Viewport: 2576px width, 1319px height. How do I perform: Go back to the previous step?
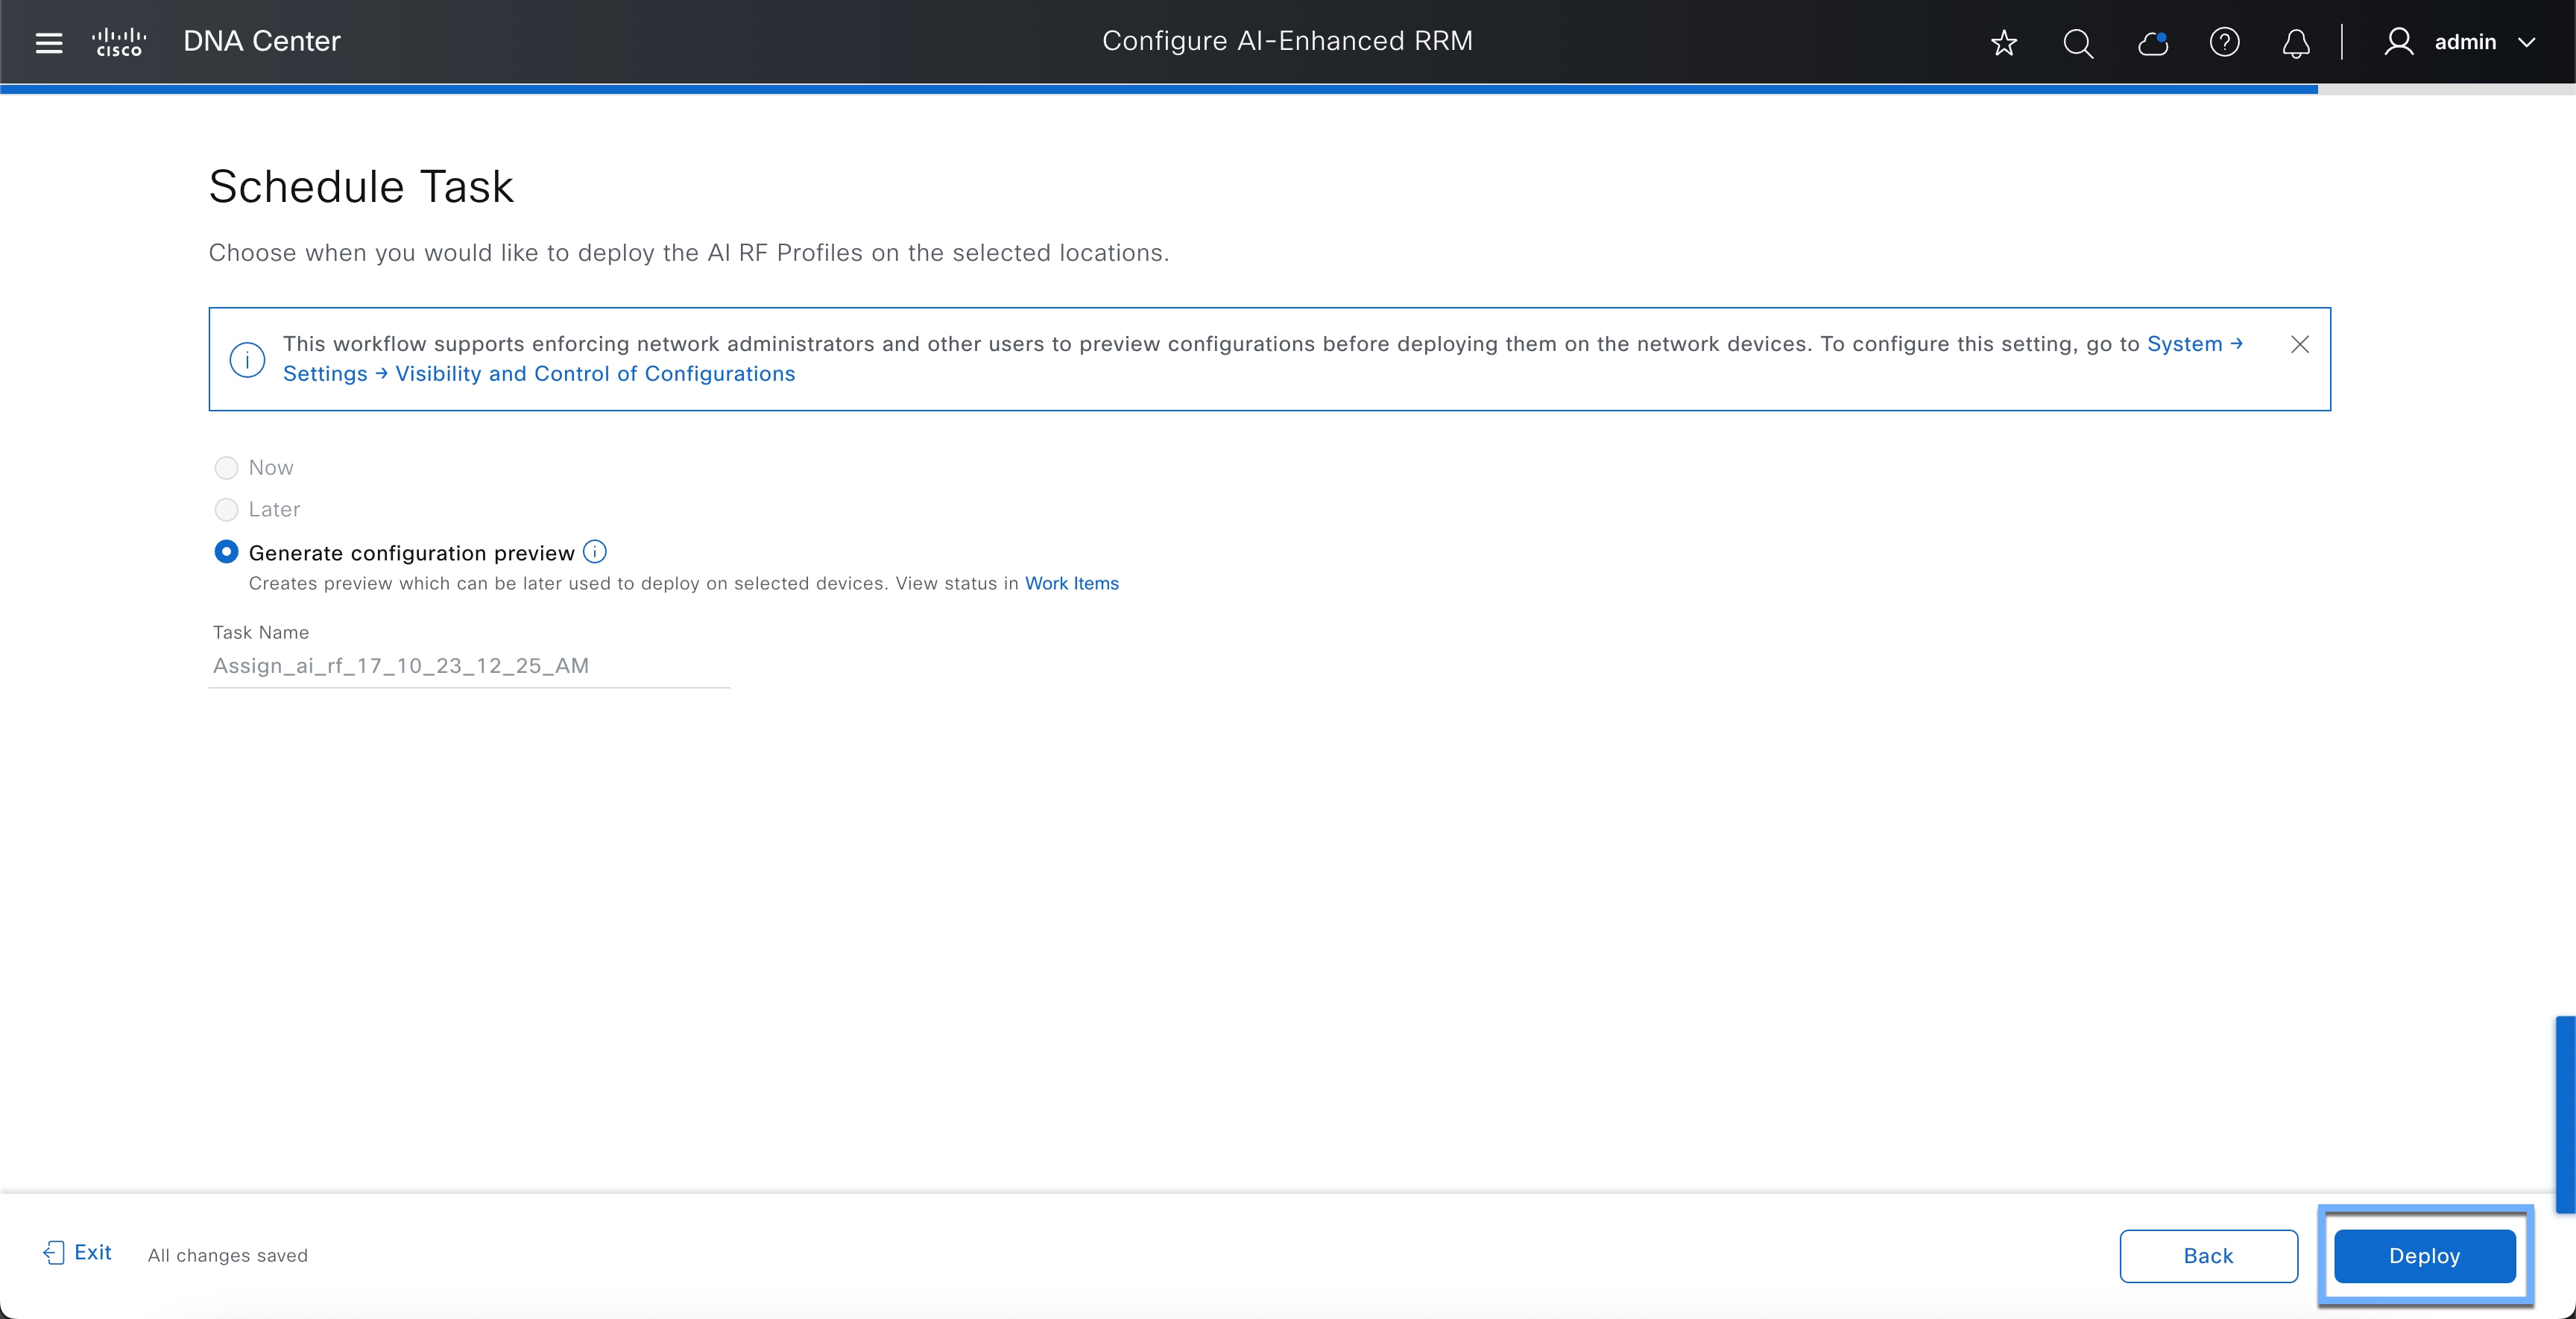2209,1255
